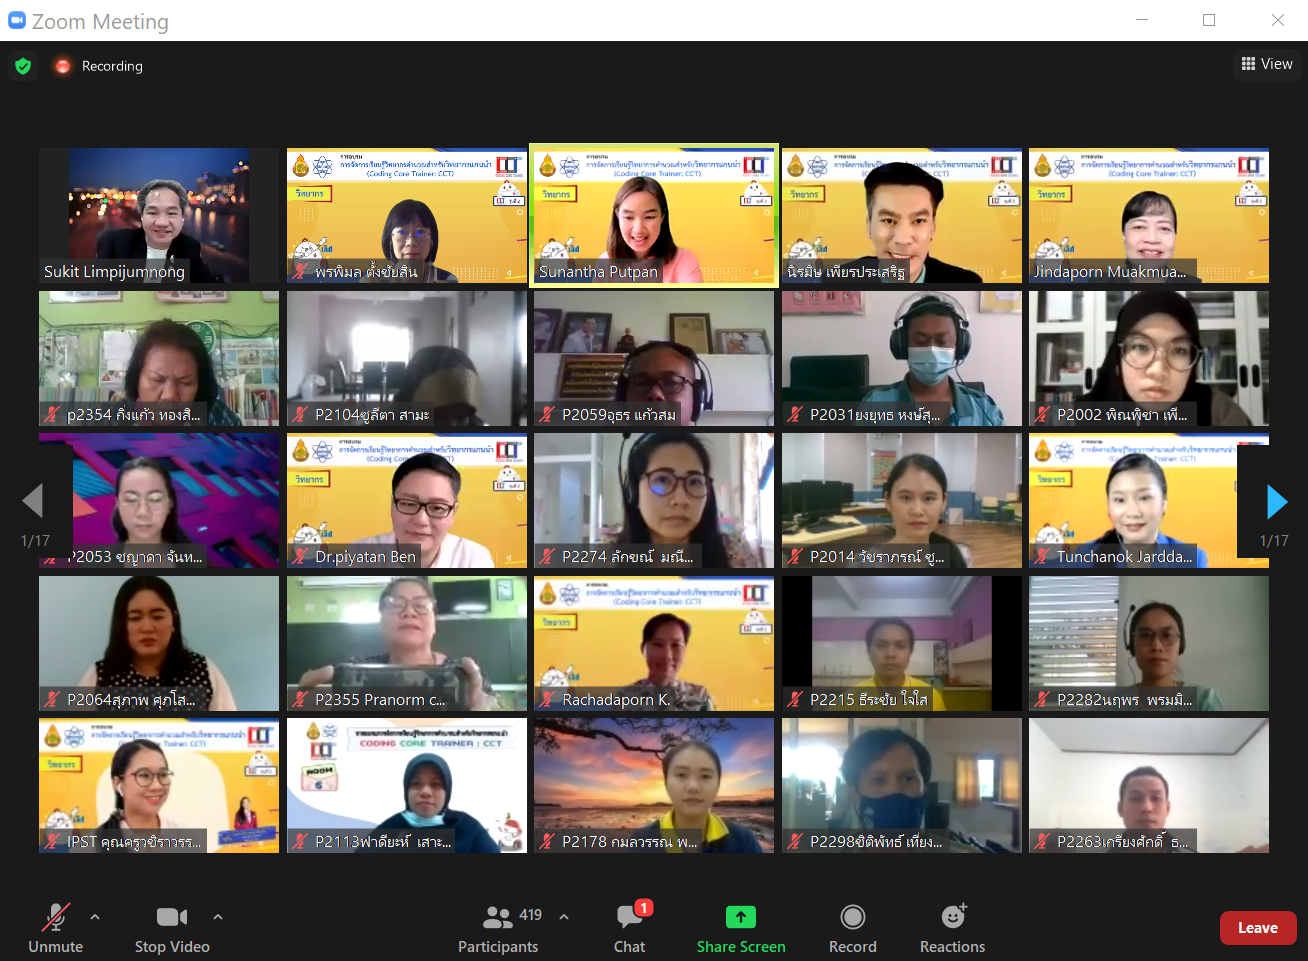1308x961 pixels.
Task: Click the red Recording indicator
Action: tap(63, 66)
